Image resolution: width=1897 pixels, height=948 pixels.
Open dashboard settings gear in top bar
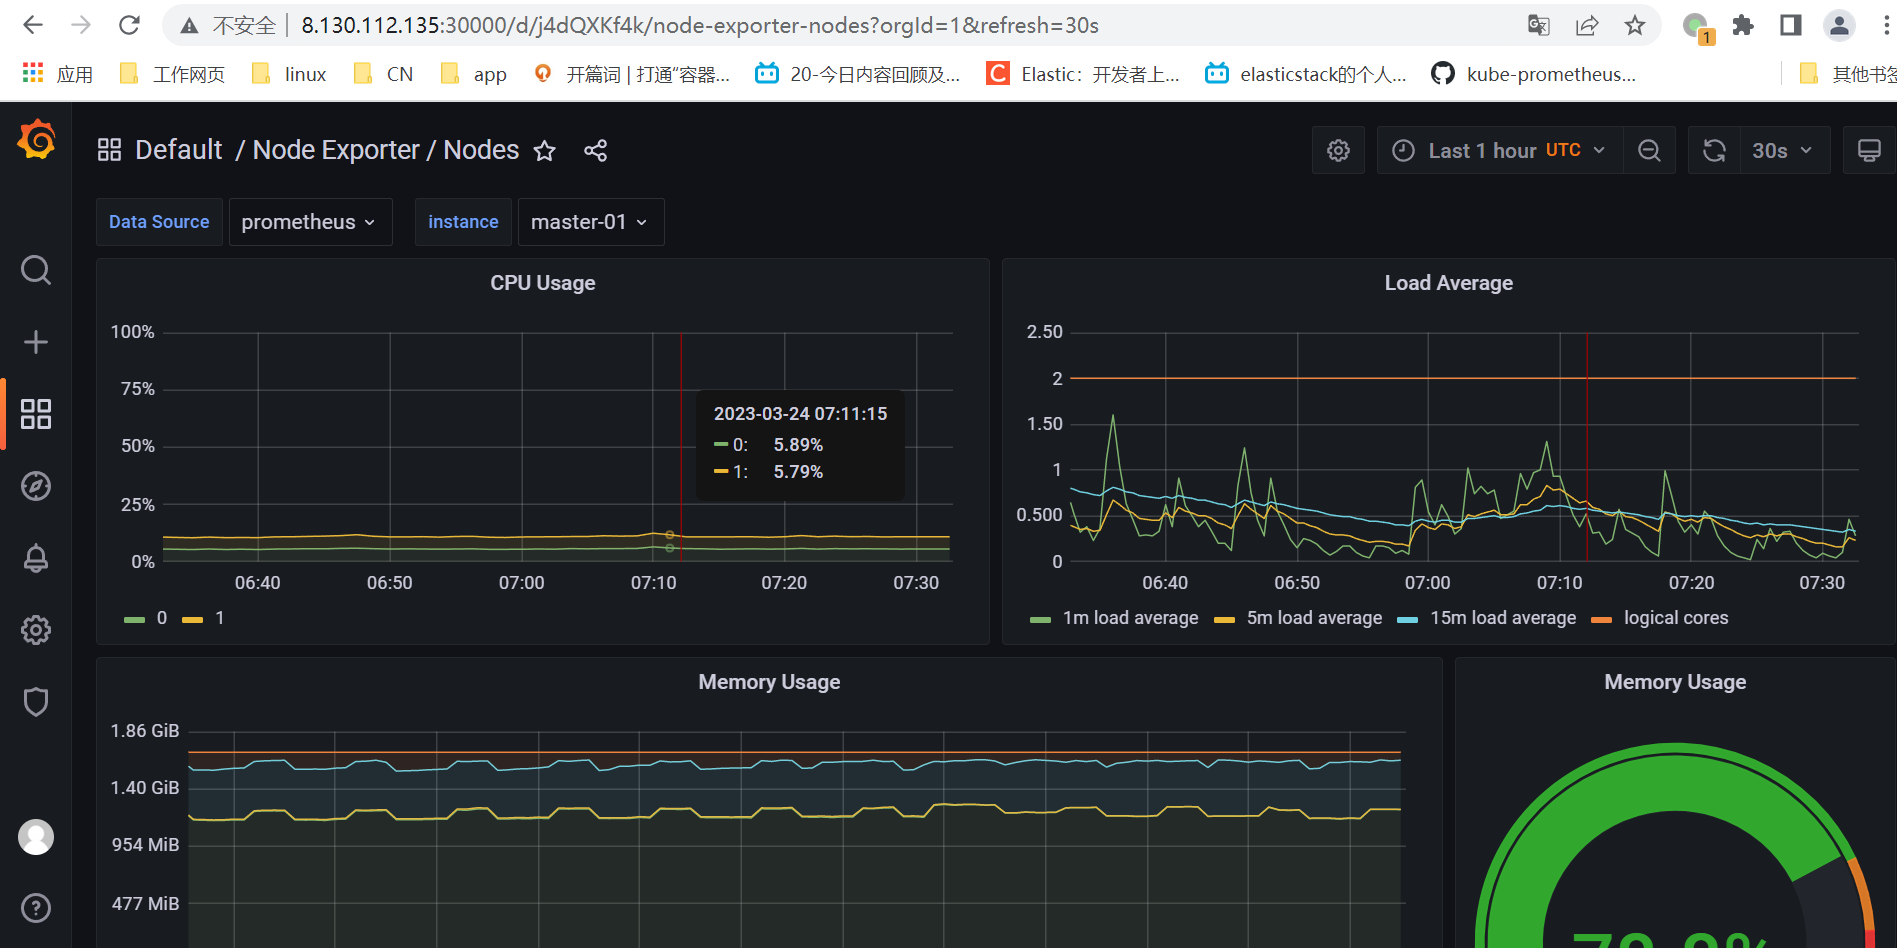point(1338,150)
